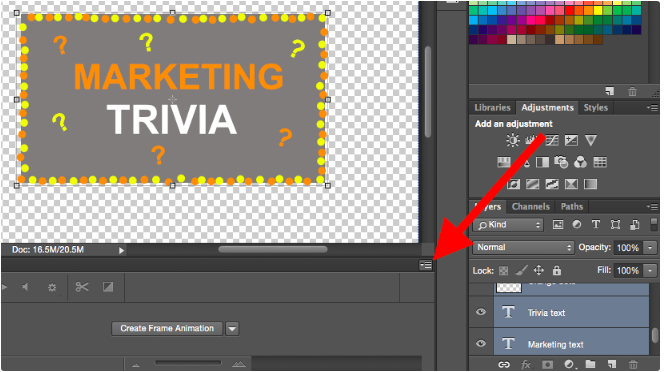
Task: Select the Vibrance adjustment triangle icon
Action: (590, 140)
